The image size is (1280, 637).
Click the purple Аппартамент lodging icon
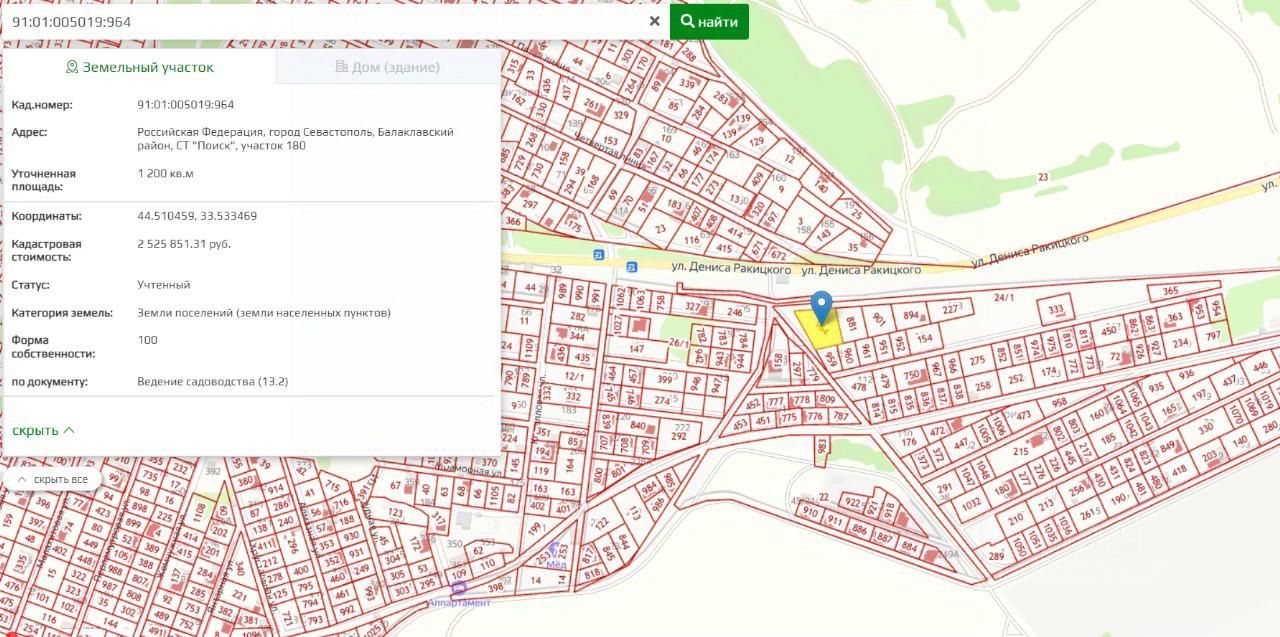tap(458, 589)
